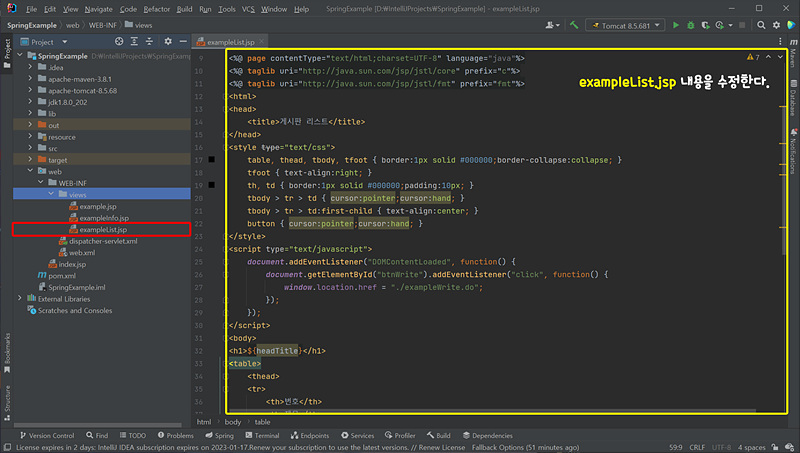Viewport: 800px width, 453px height.
Task: Open Search Everywhere magnifier
Action: [761, 25]
